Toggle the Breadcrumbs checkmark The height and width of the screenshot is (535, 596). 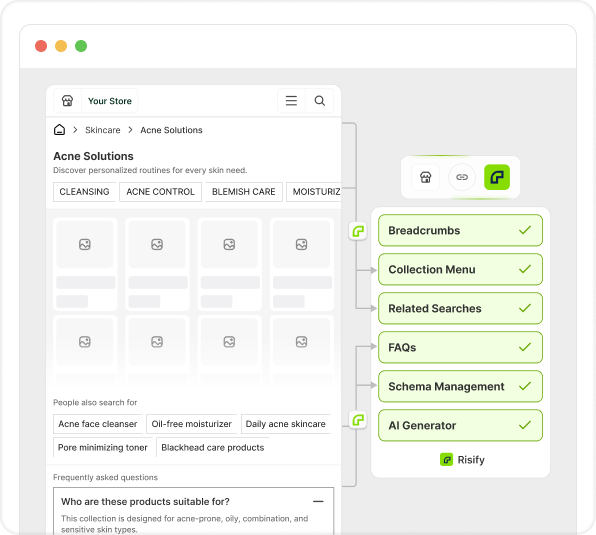(525, 230)
